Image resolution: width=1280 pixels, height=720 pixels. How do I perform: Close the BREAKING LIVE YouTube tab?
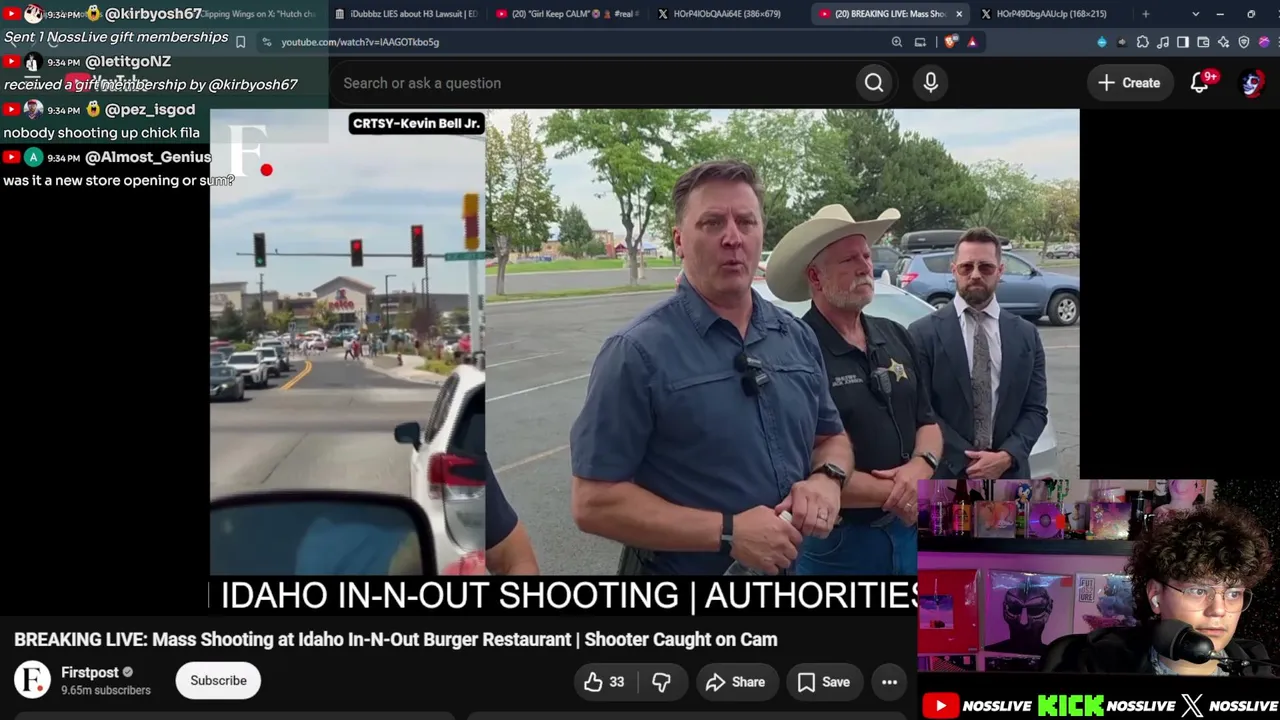959,14
